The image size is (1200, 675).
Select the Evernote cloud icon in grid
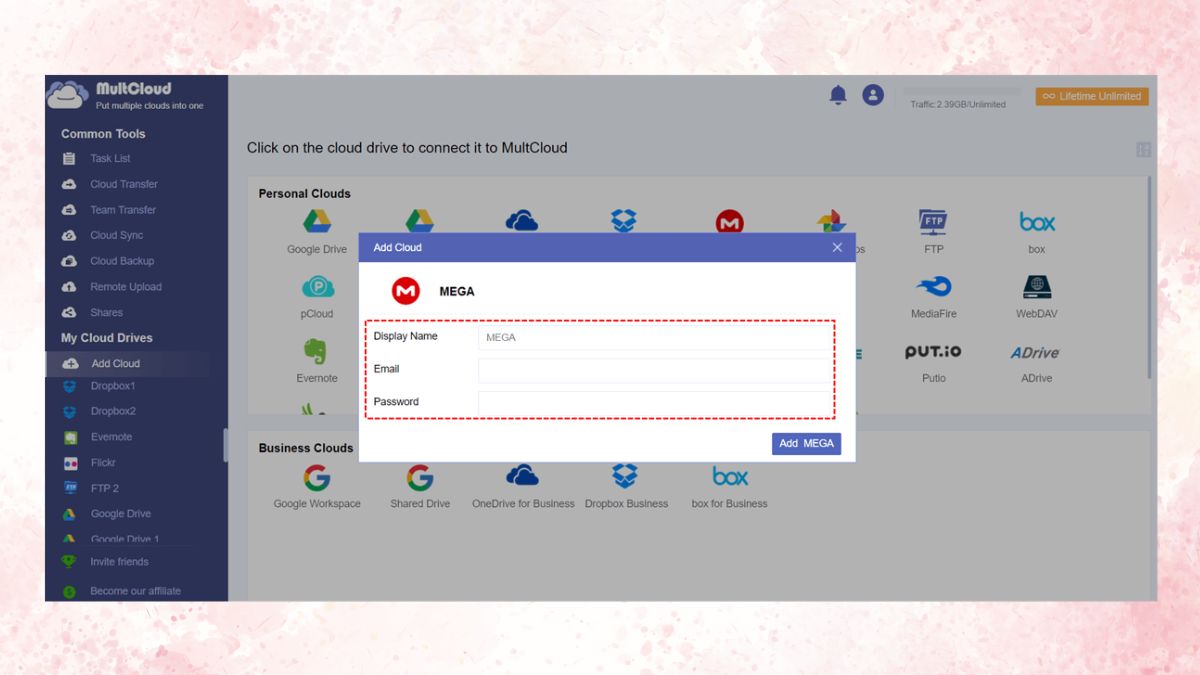pos(316,351)
